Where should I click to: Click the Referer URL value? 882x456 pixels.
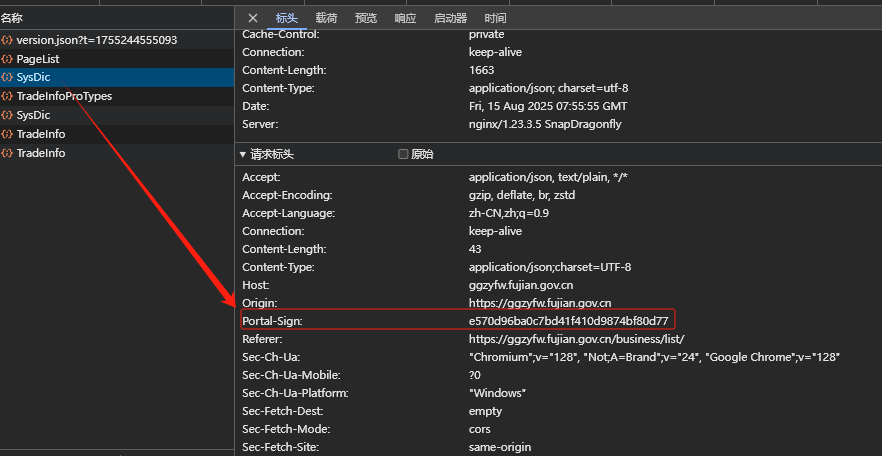point(577,339)
